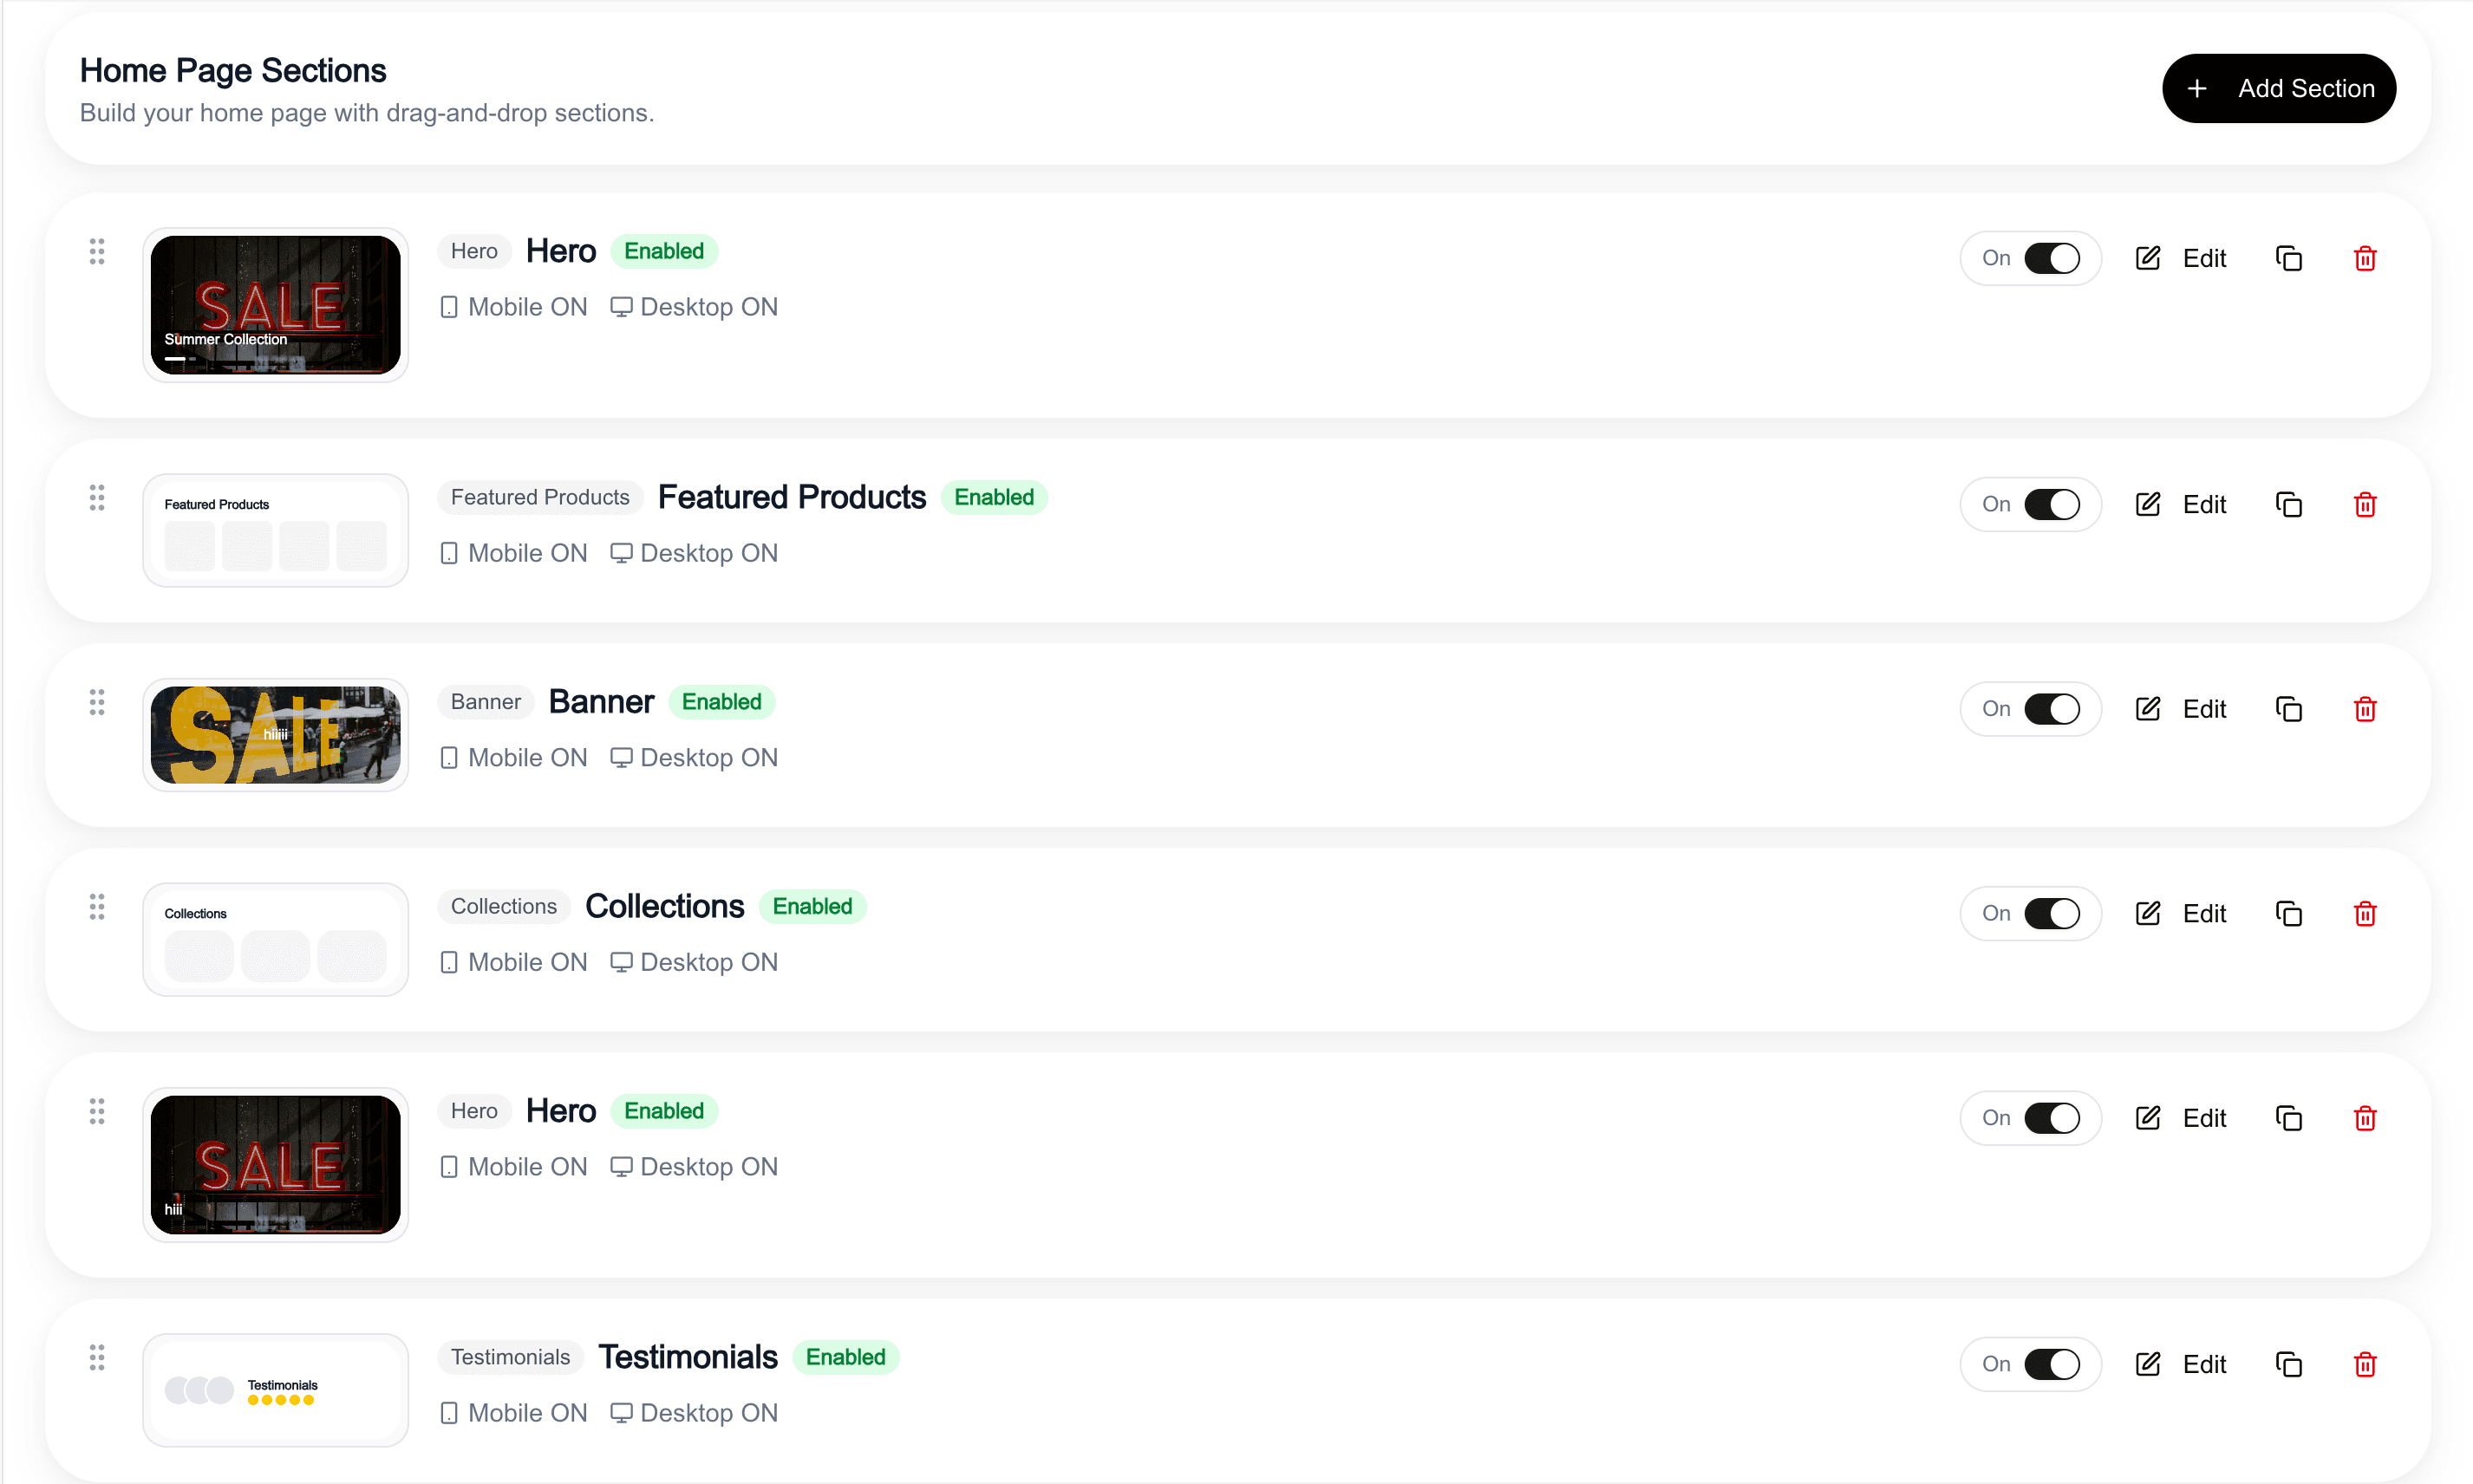Duplicate the Testimonials section
This screenshot has width=2473, height=1484.
(x=2288, y=1364)
